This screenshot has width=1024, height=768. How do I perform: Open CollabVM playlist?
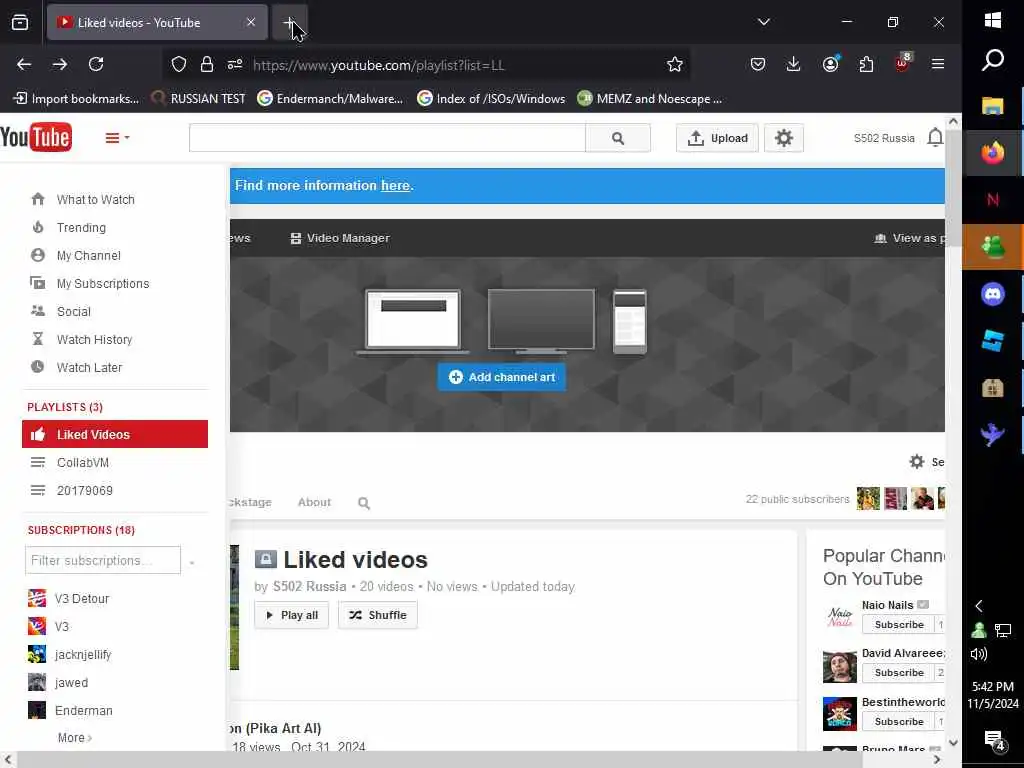(x=82, y=462)
